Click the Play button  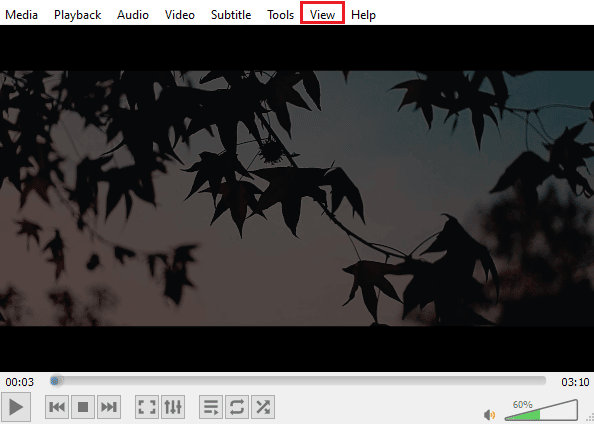[x=16, y=407]
